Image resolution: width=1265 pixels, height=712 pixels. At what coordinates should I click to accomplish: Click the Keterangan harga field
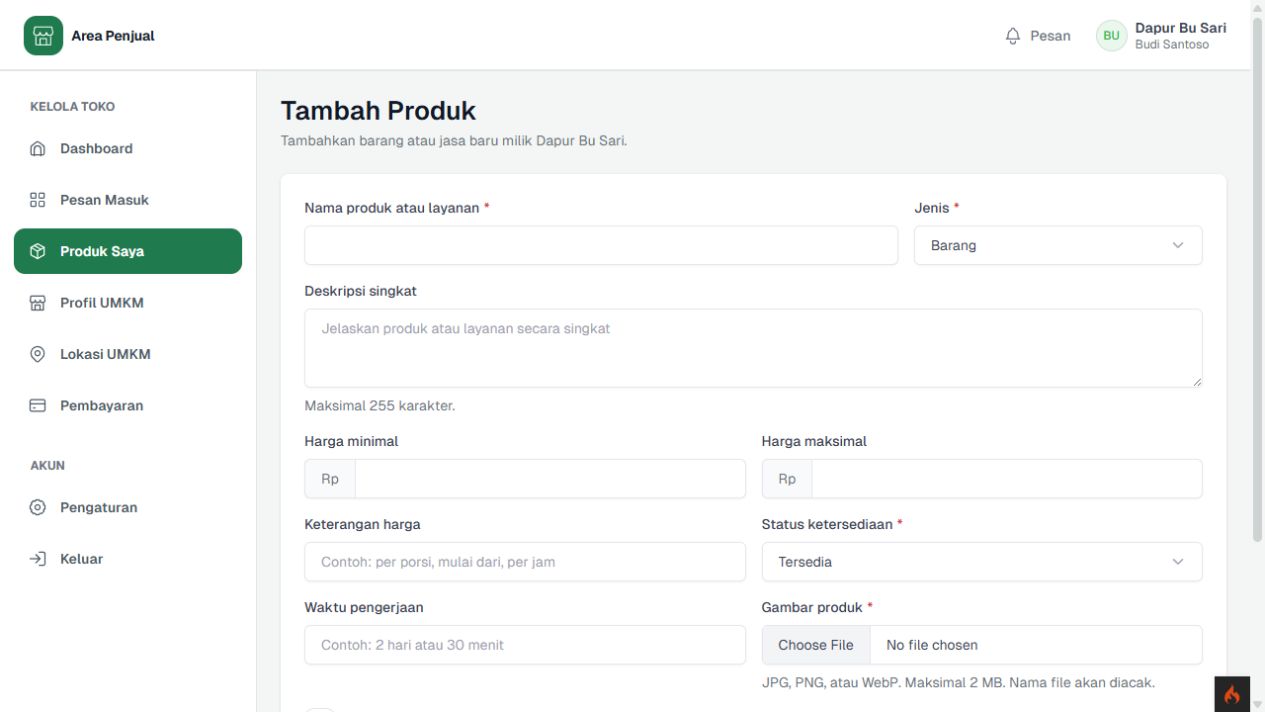coord(525,562)
